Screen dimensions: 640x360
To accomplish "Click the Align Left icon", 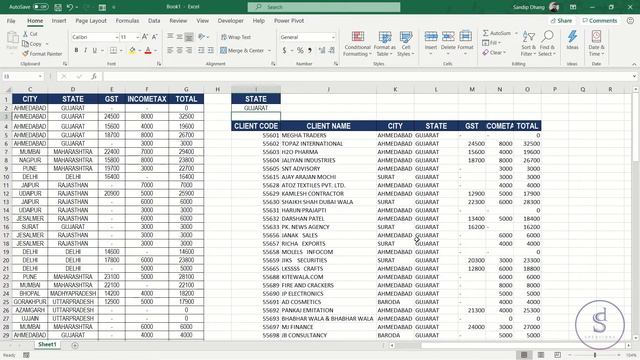I will click(170, 50).
